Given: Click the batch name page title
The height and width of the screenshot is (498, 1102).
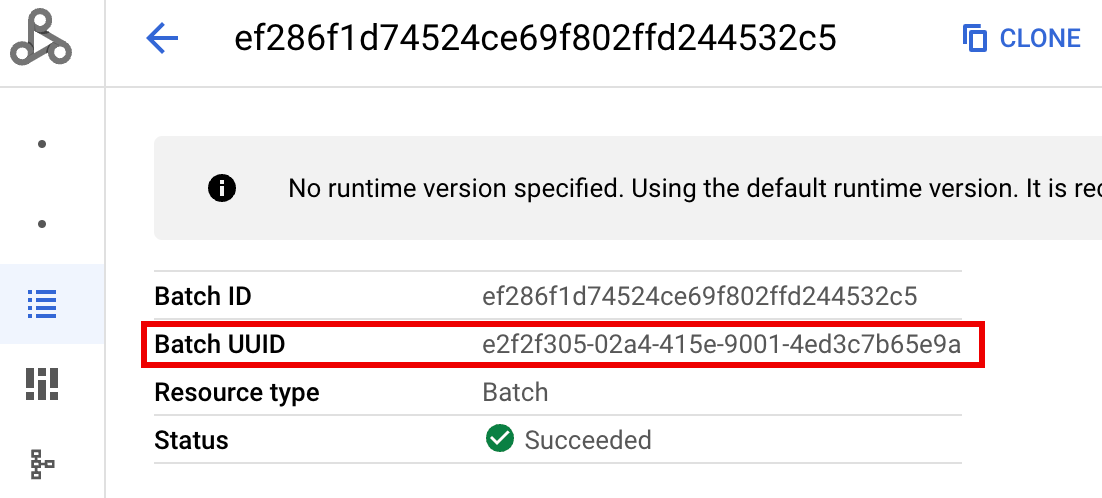Looking at the screenshot, I should click(534, 39).
